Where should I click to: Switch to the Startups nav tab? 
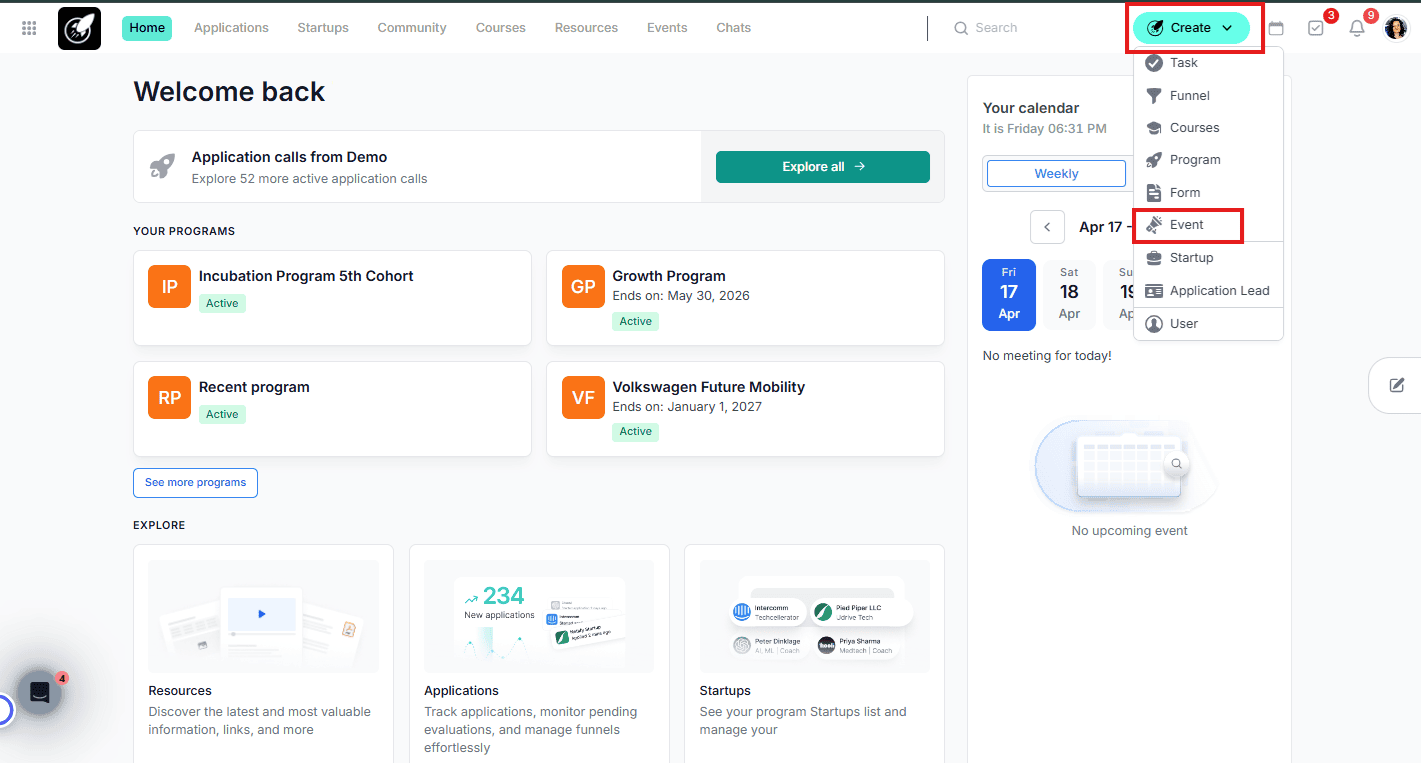coord(323,28)
